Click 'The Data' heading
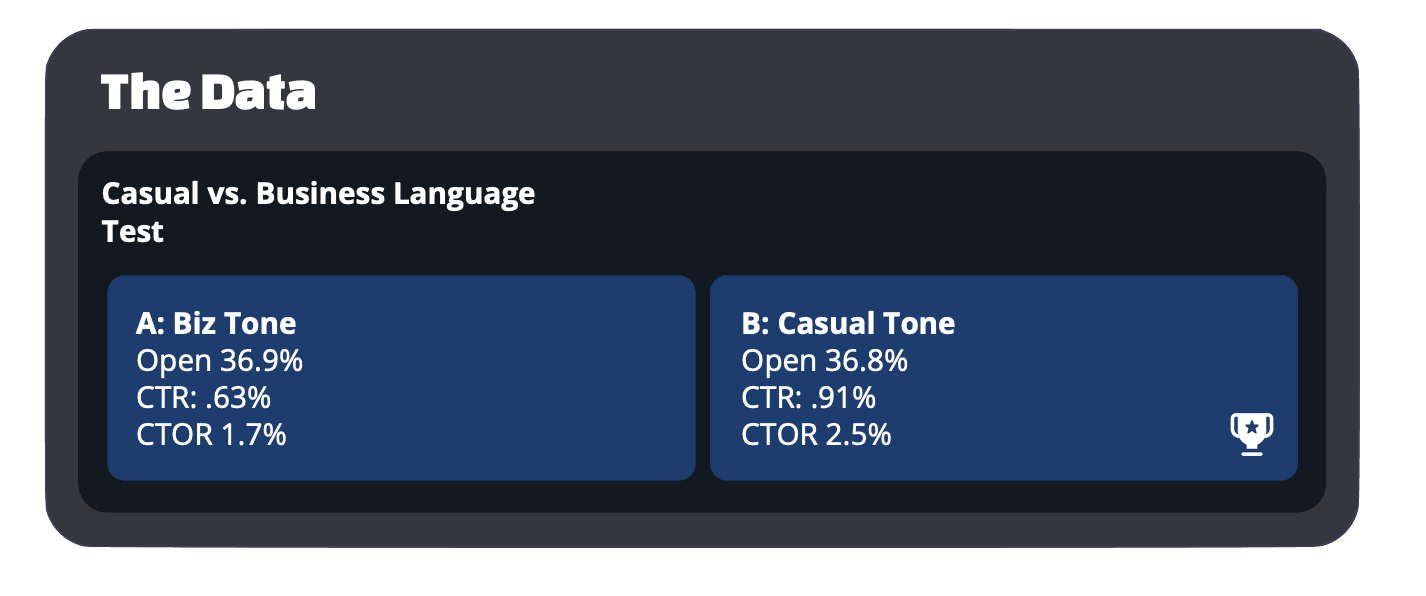This screenshot has height=596, width=1426. [209, 92]
